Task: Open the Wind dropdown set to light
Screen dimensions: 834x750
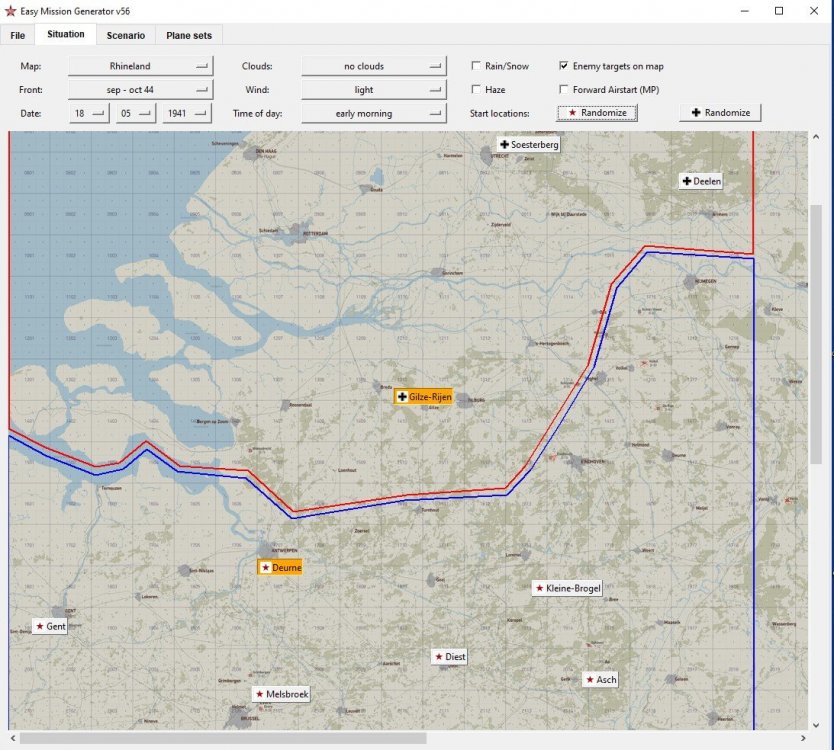Action: point(374,89)
